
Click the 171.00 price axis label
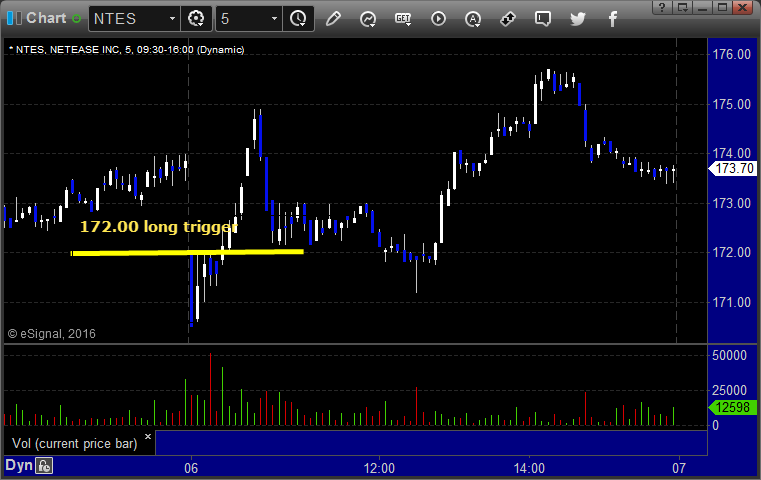pos(731,302)
